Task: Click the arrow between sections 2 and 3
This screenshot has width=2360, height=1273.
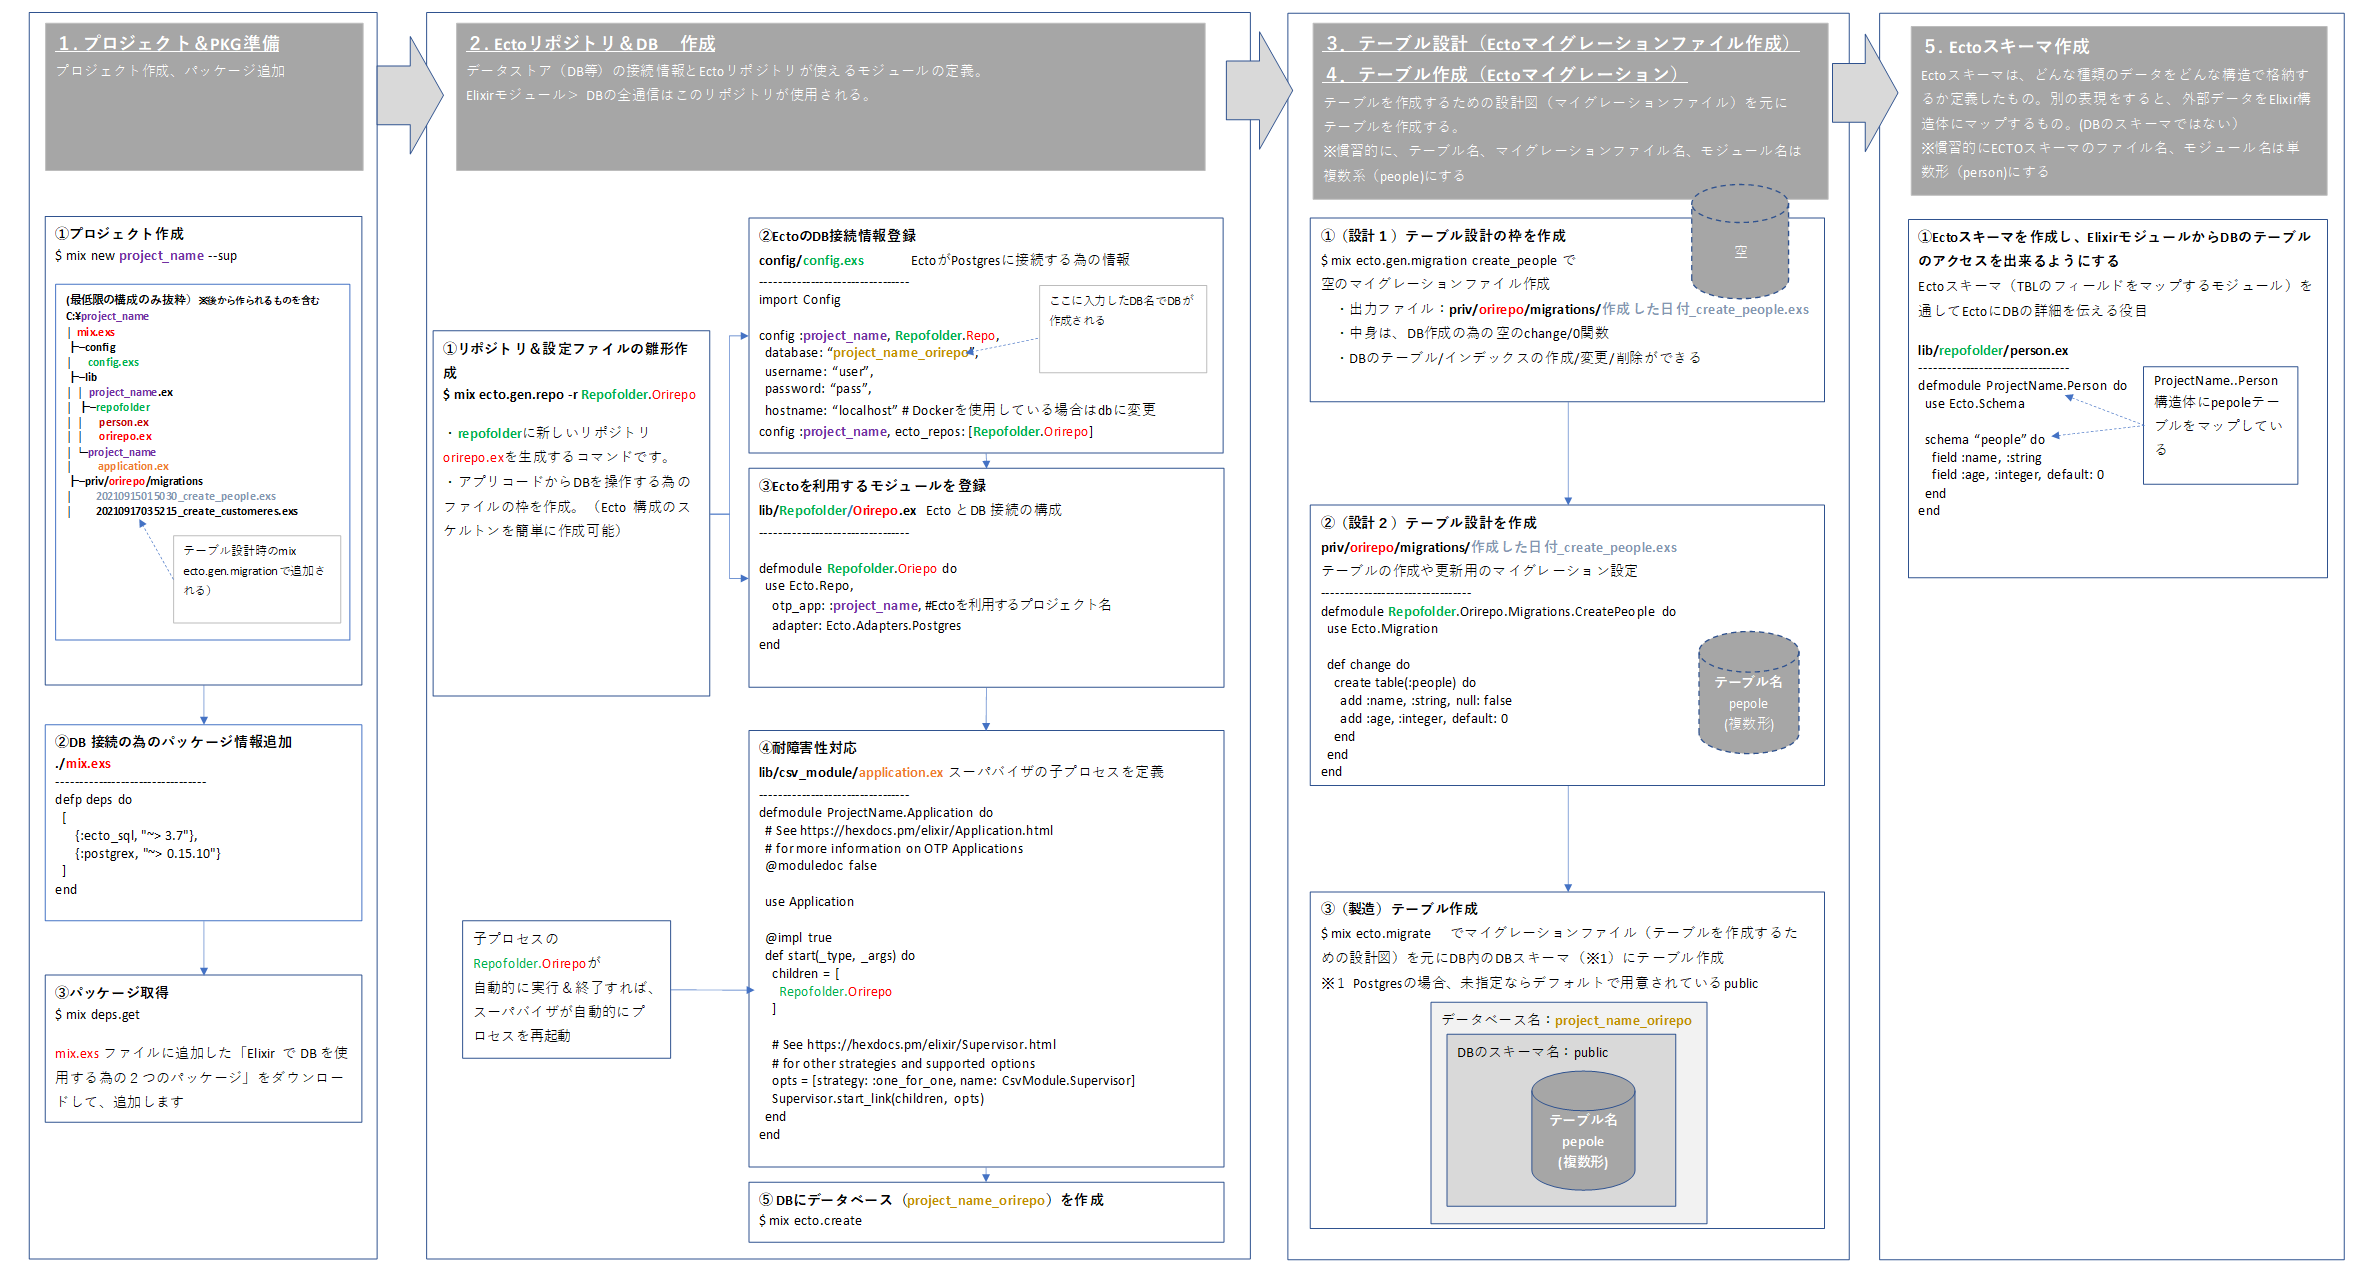Action: pos(1258,90)
